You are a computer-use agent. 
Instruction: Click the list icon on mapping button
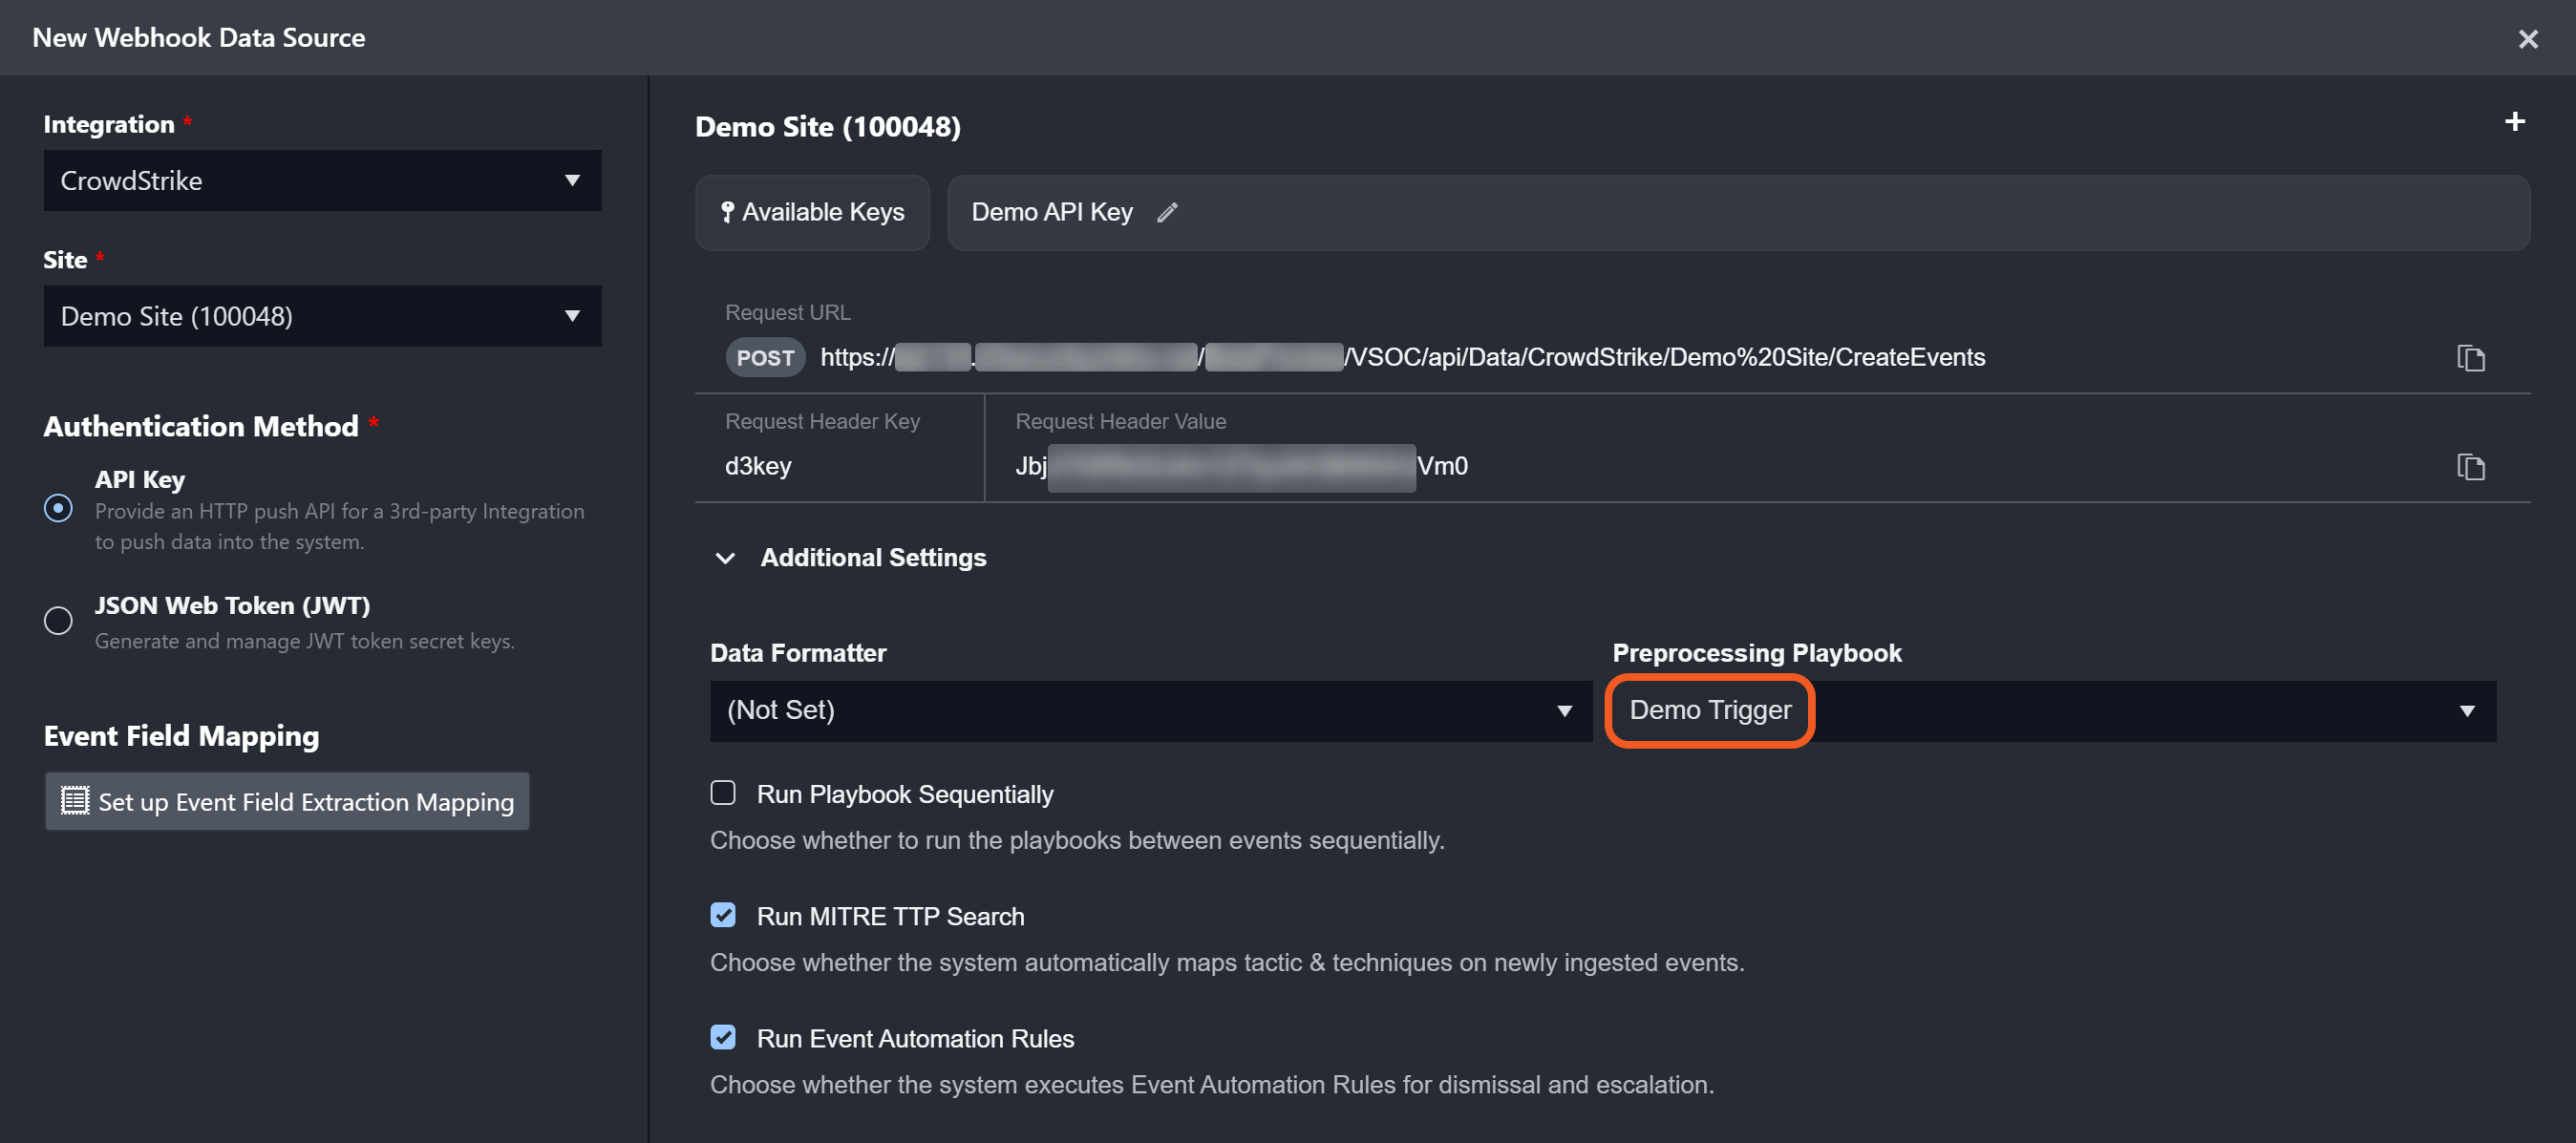pyautogui.click(x=75, y=801)
